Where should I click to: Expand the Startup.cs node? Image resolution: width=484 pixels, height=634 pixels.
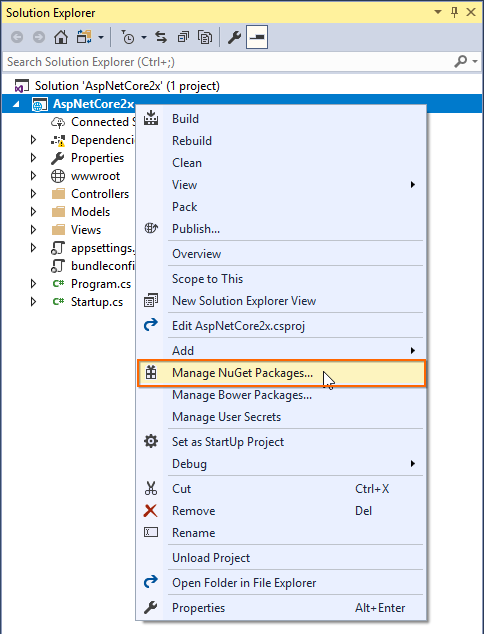[x=34, y=302]
